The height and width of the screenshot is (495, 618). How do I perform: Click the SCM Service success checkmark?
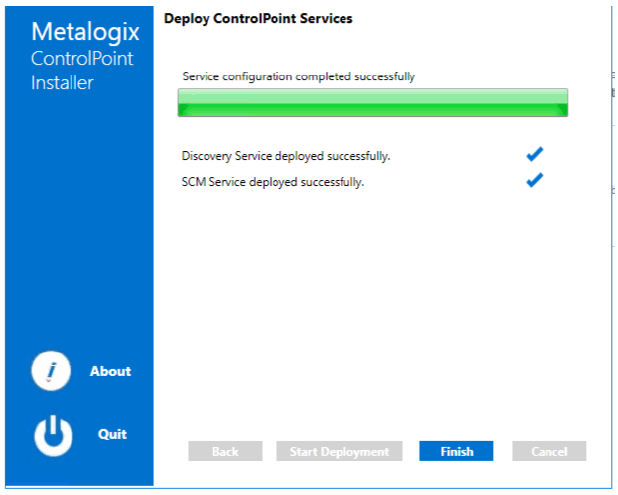[535, 180]
